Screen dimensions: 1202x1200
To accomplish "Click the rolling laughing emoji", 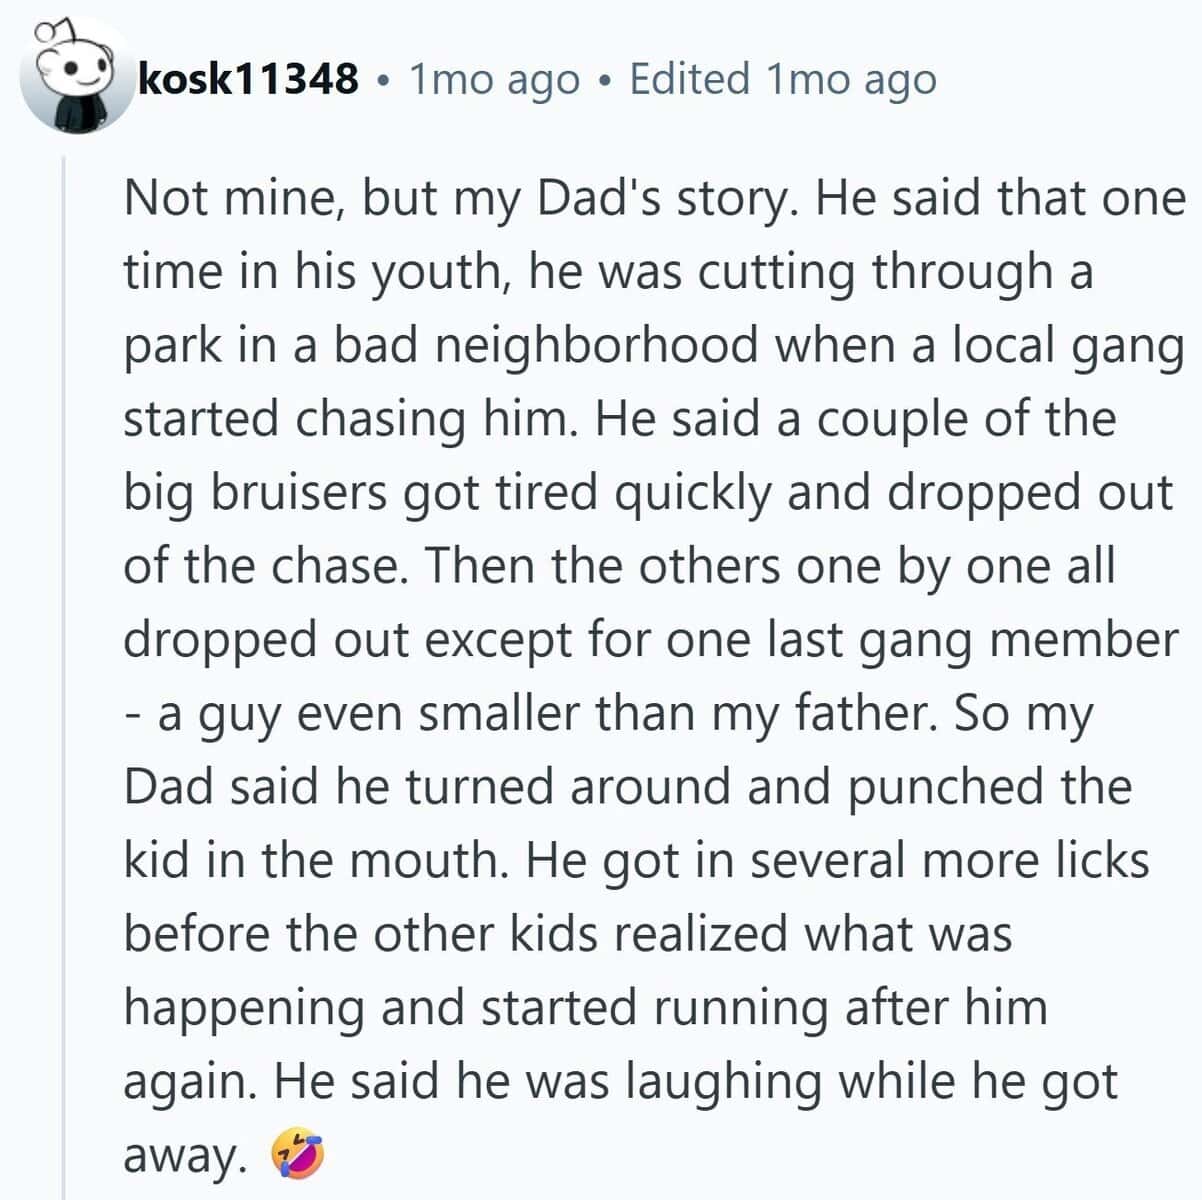I will 298,1156.
